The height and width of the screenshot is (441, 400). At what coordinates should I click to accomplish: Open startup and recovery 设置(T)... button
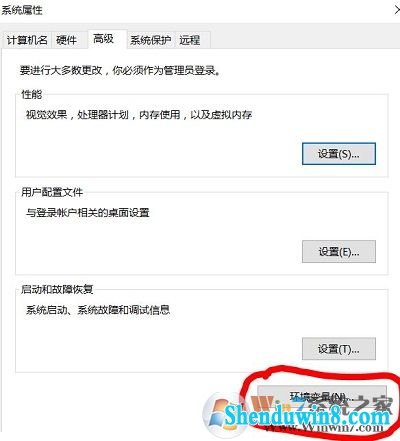339,349
